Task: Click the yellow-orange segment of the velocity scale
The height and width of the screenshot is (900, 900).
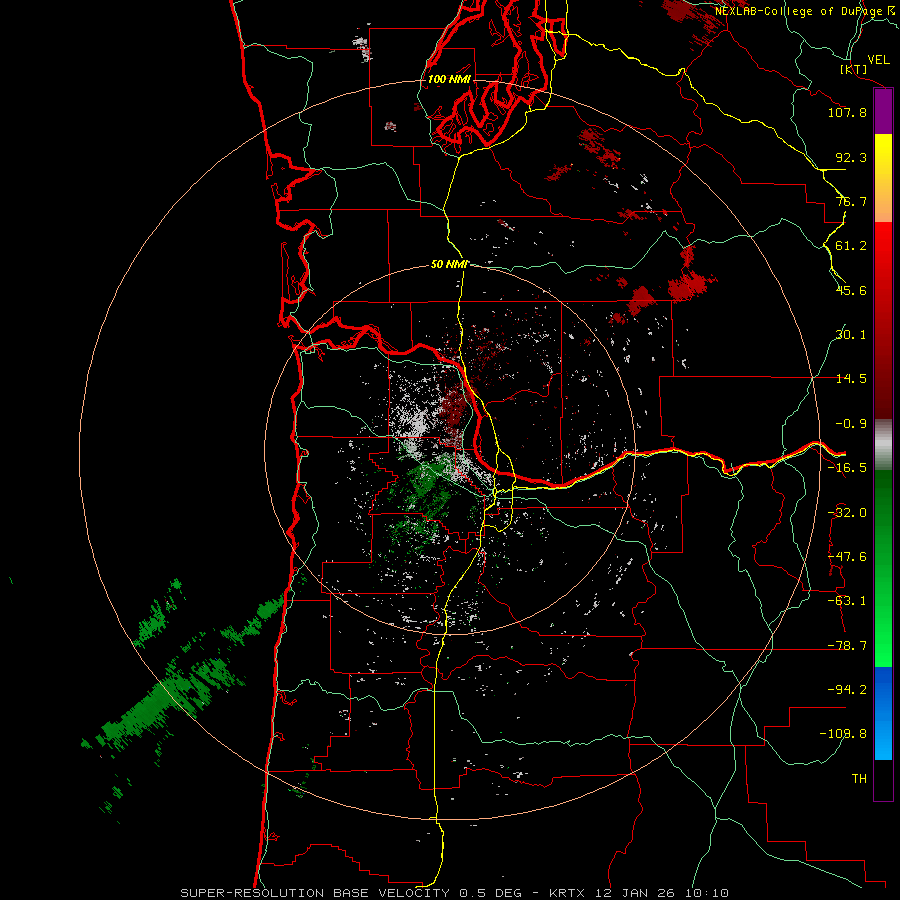Action: coord(883,178)
